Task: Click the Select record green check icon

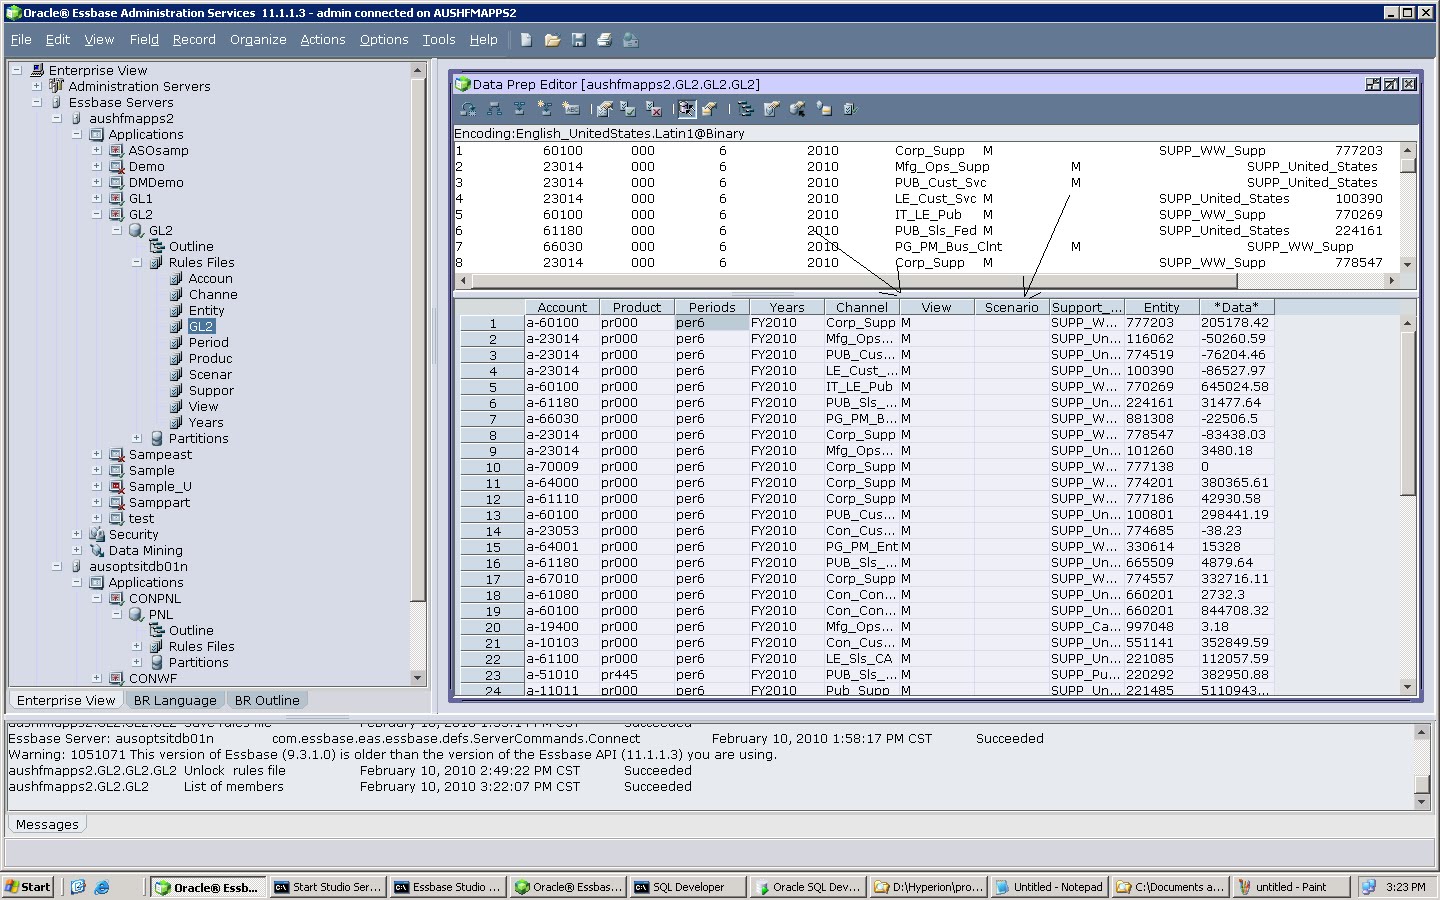Action: [627, 109]
